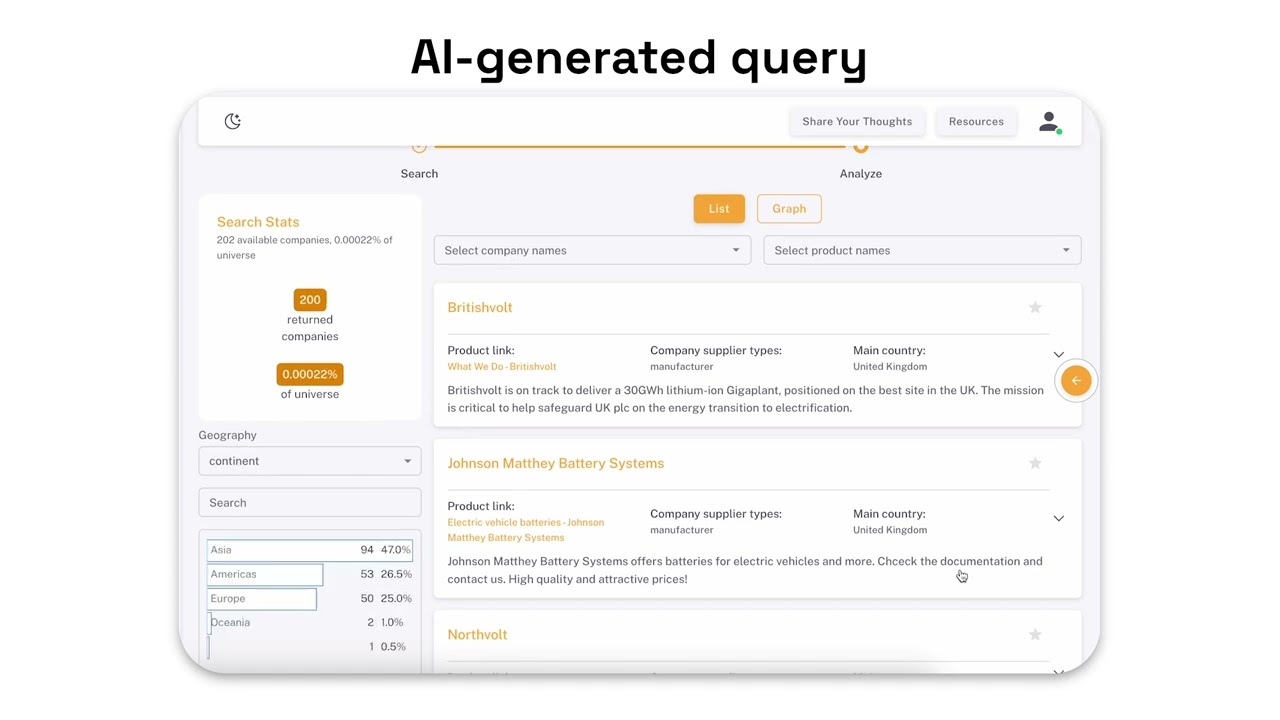
Task: Click Europe's 25.0% percentage value
Action: pyautogui.click(x=396, y=598)
